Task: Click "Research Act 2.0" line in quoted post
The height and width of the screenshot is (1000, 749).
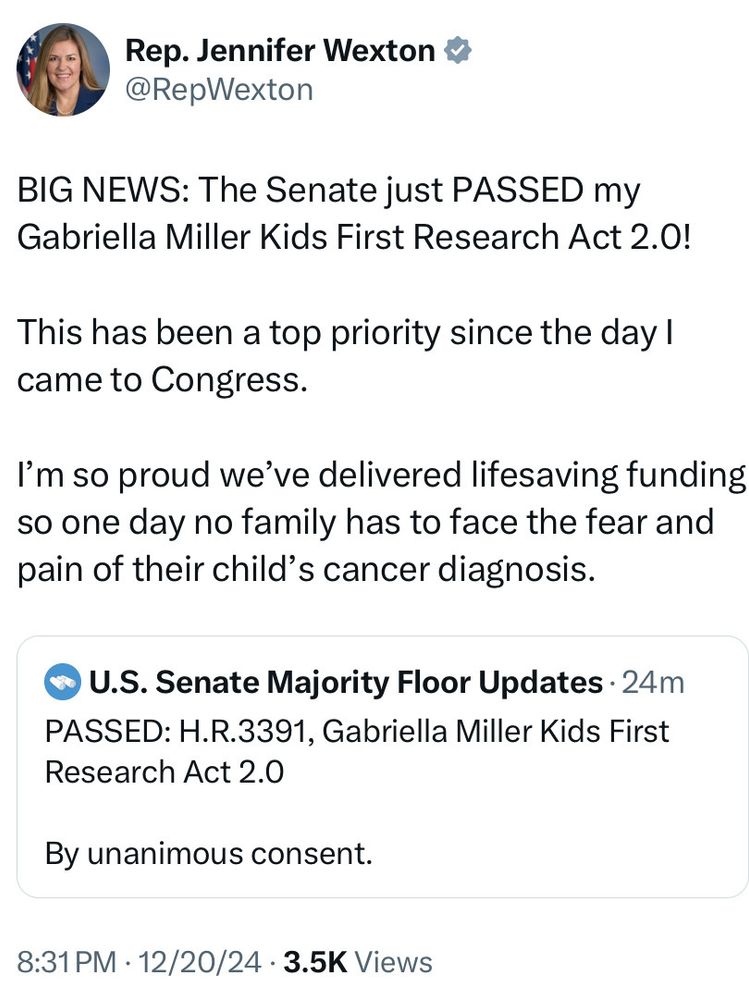Action: click(164, 772)
